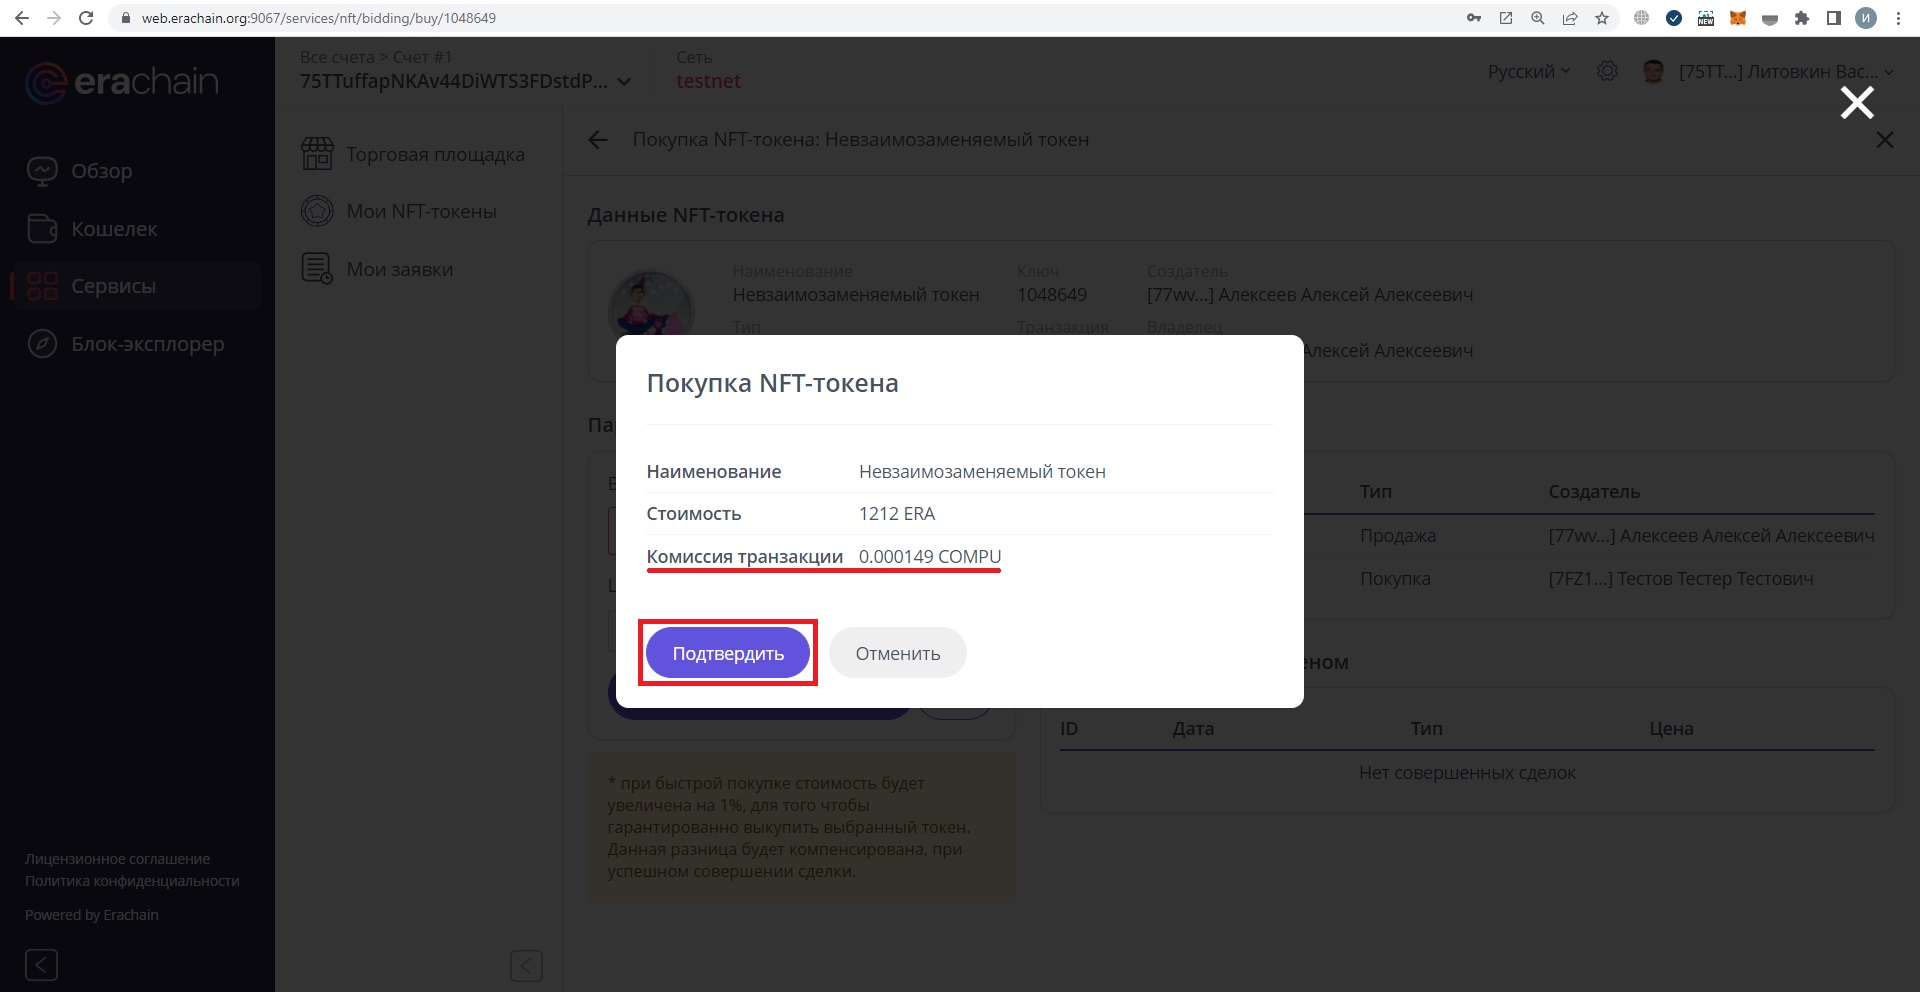Open Erachain settings gear
The height and width of the screenshot is (992, 1920).
coord(1608,71)
